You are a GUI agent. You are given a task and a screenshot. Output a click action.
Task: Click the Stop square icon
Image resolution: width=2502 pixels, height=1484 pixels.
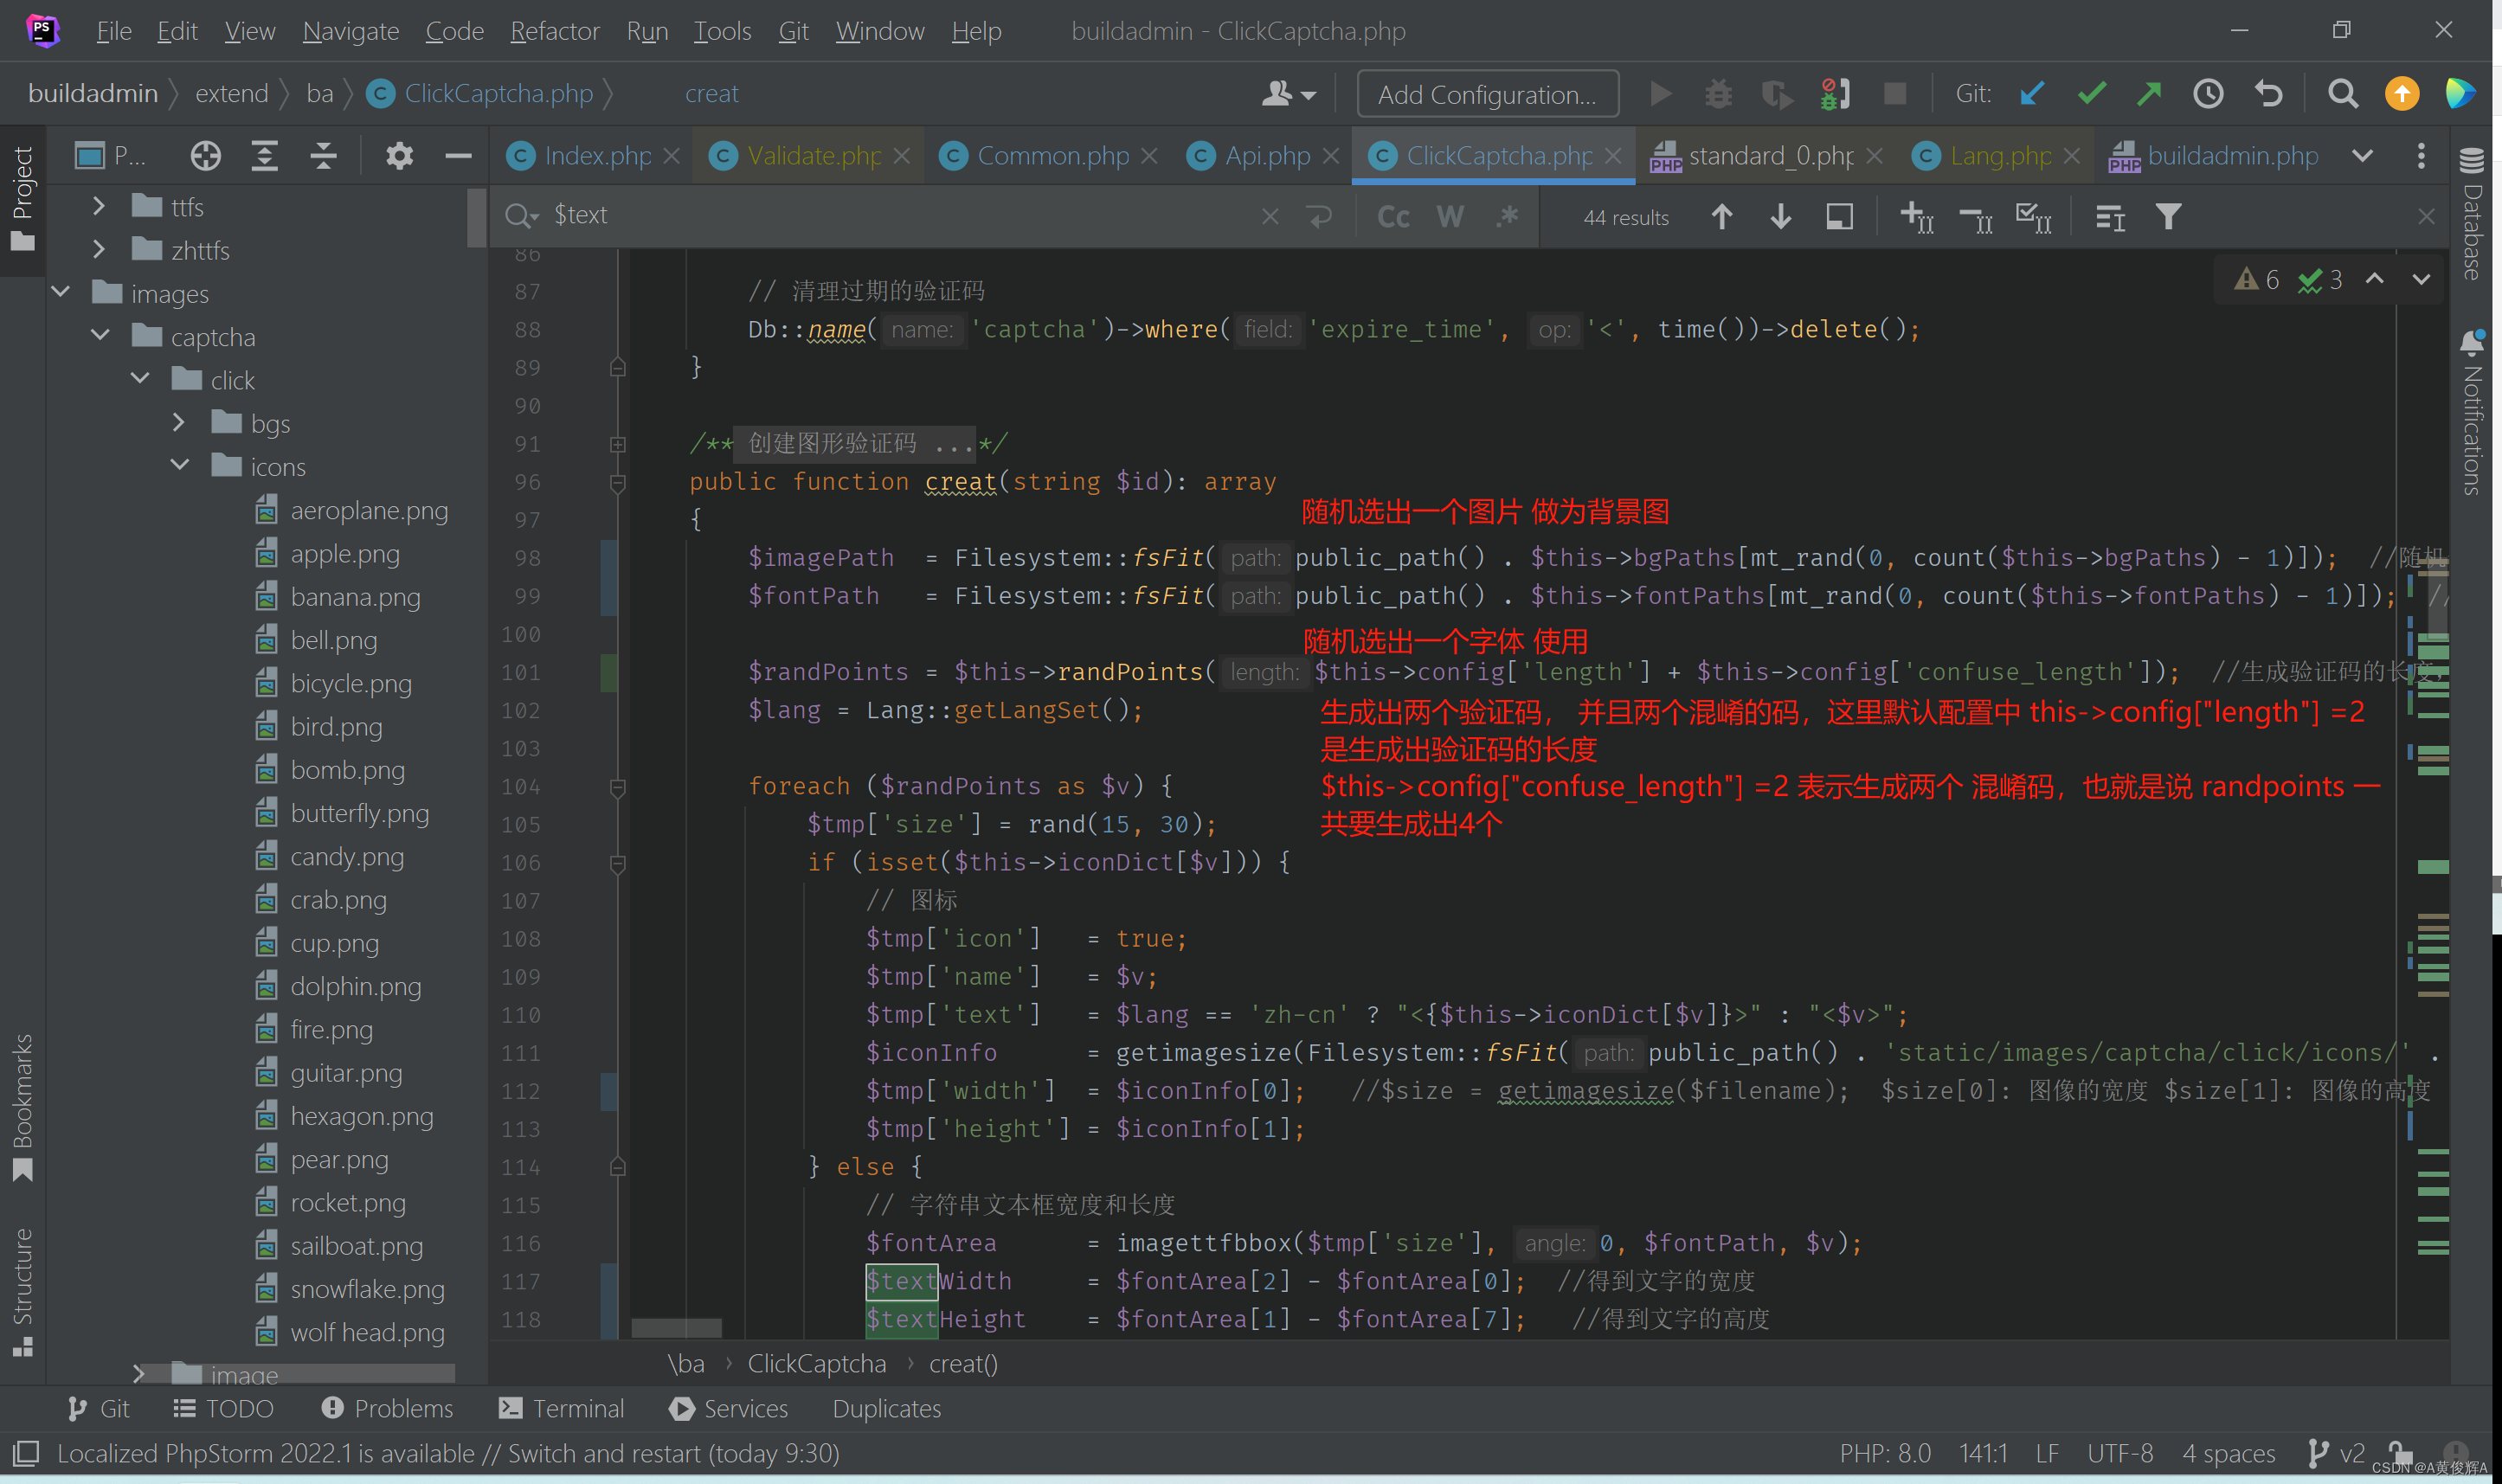(x=1894, y=94)
